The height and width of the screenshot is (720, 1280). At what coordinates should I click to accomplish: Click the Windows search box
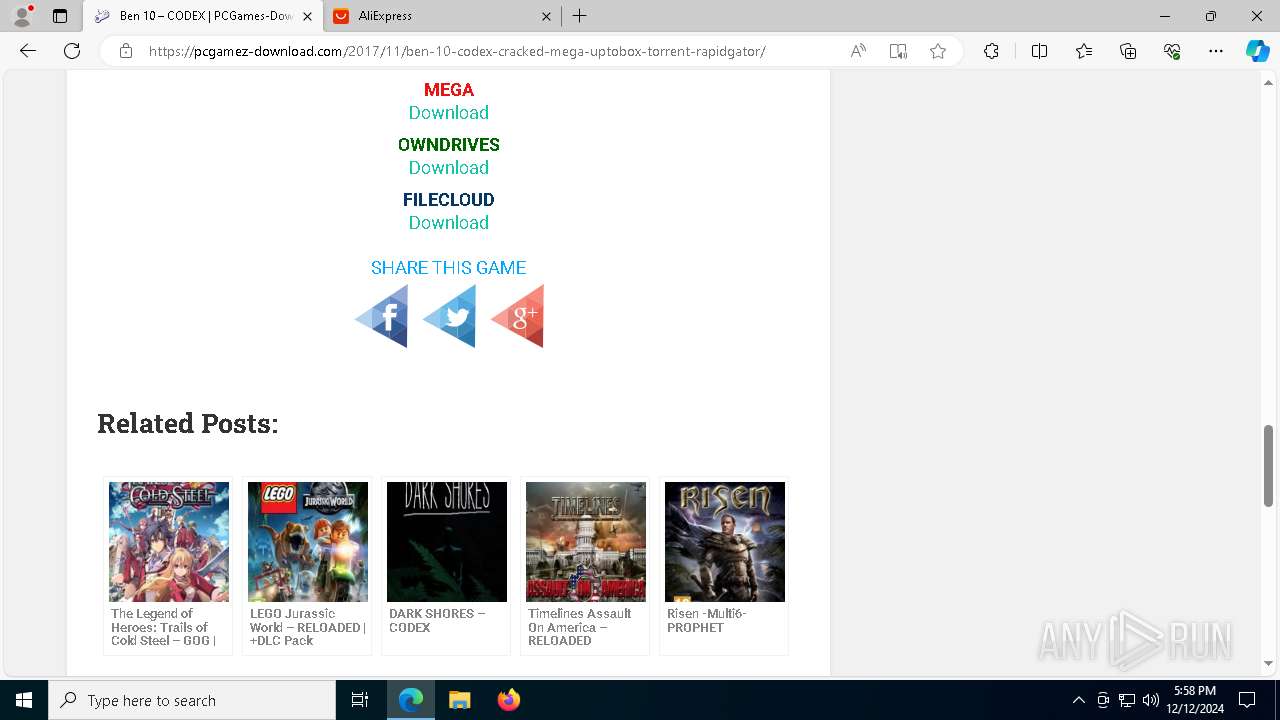(x=192, y=700)
